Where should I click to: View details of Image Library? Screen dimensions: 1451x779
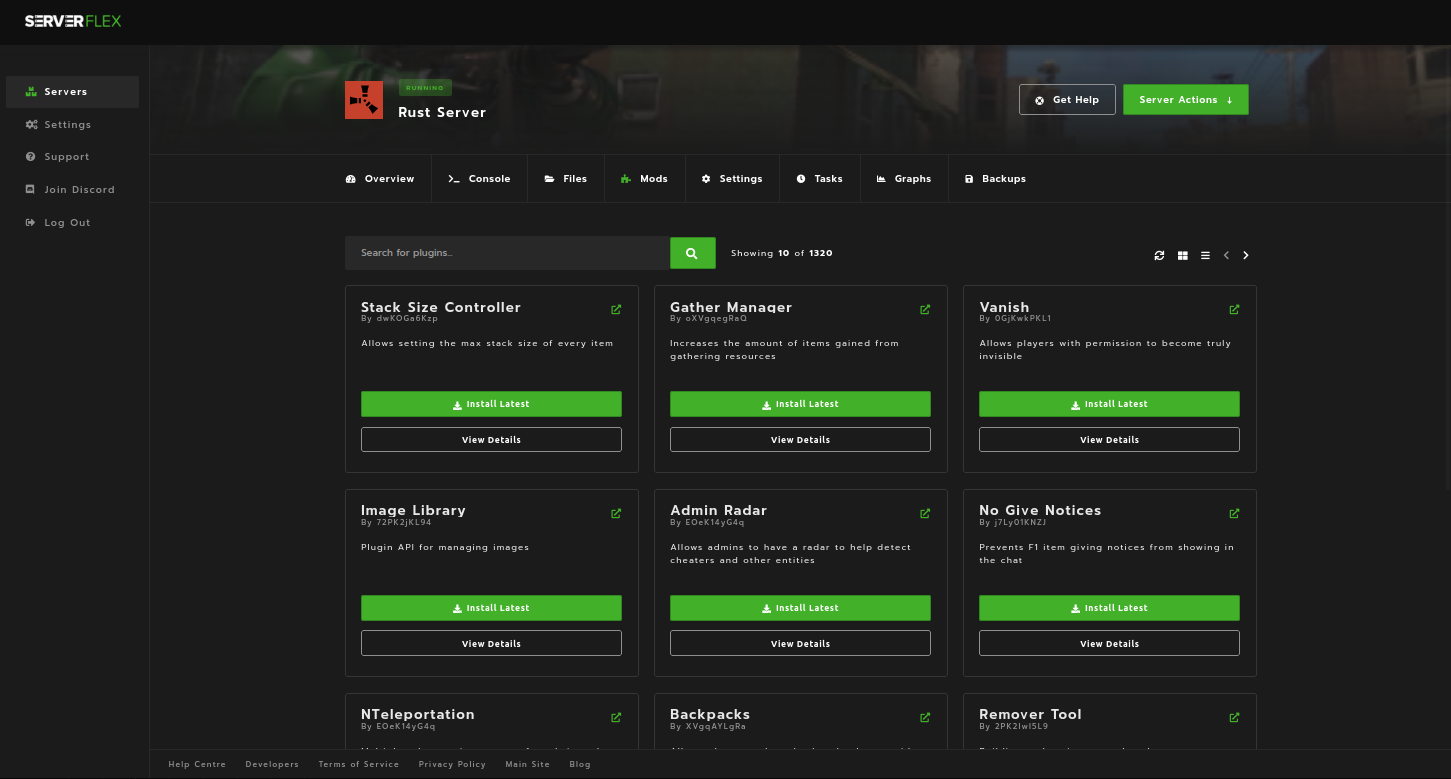point(491,644)
